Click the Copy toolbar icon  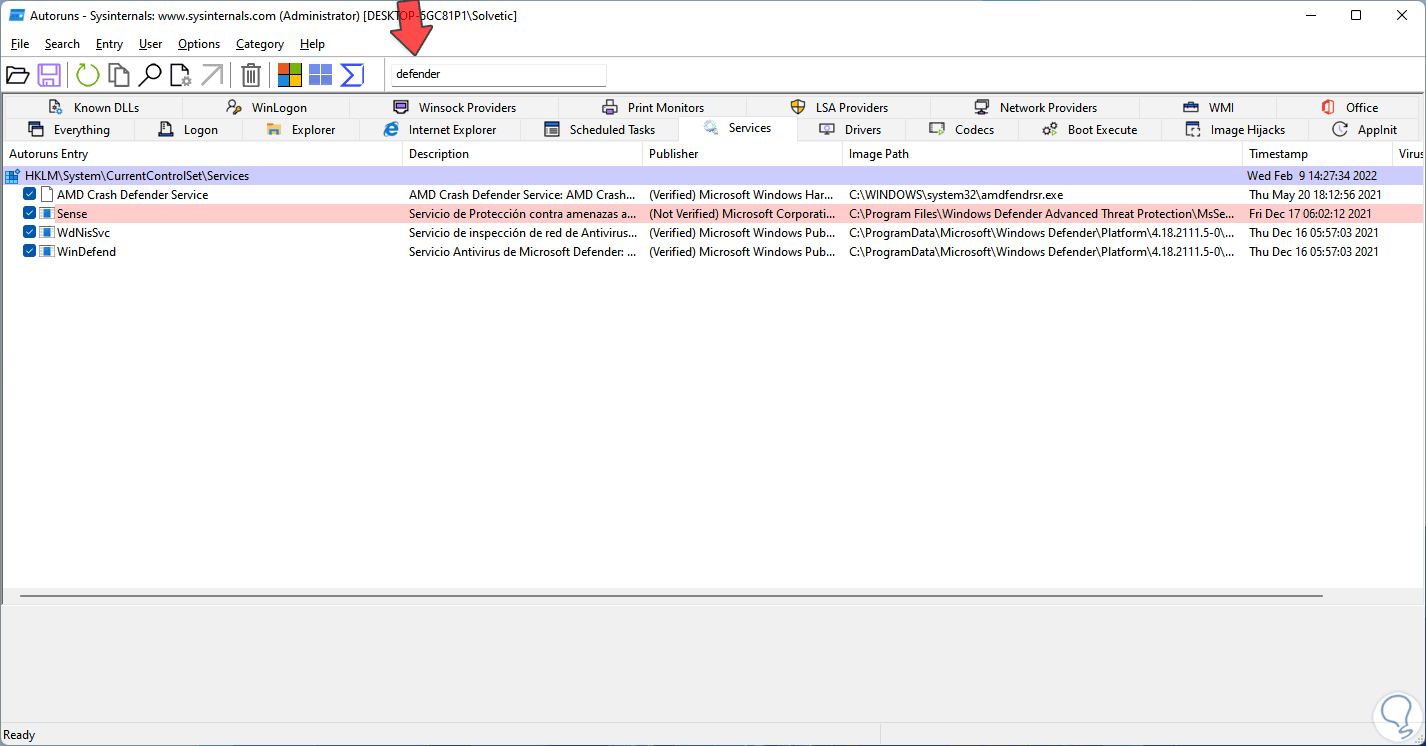pos(119,75)
